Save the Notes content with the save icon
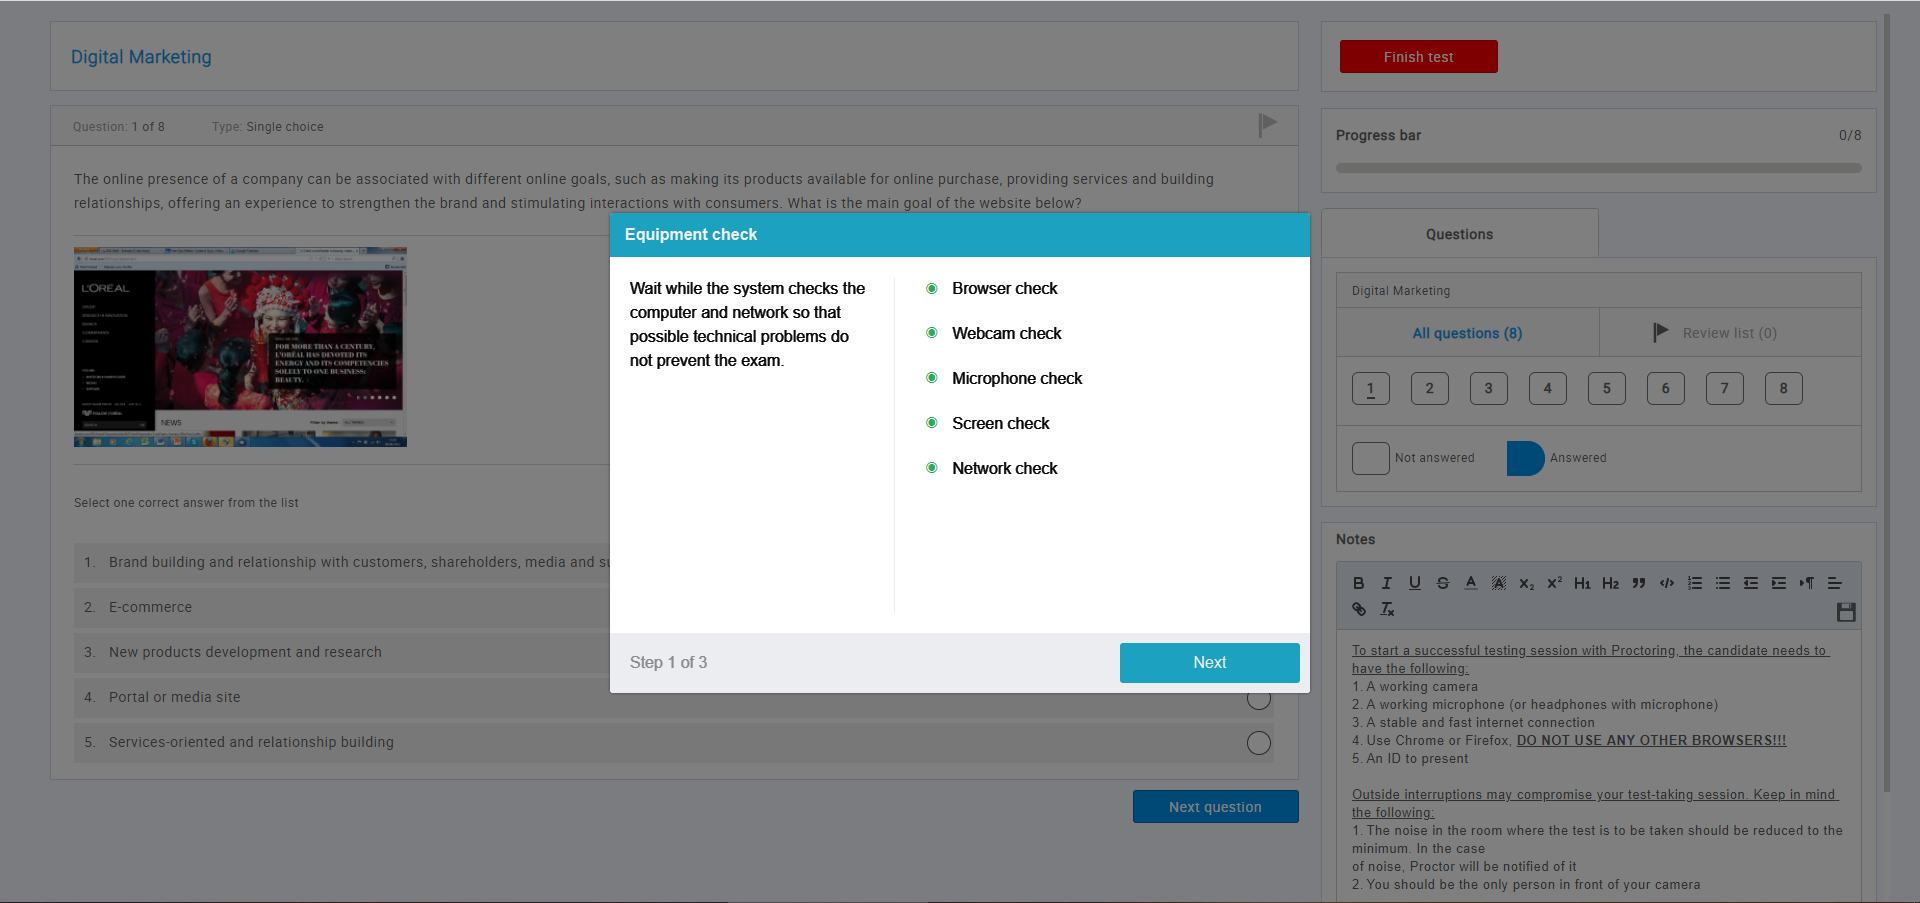 pos(1846,612)
